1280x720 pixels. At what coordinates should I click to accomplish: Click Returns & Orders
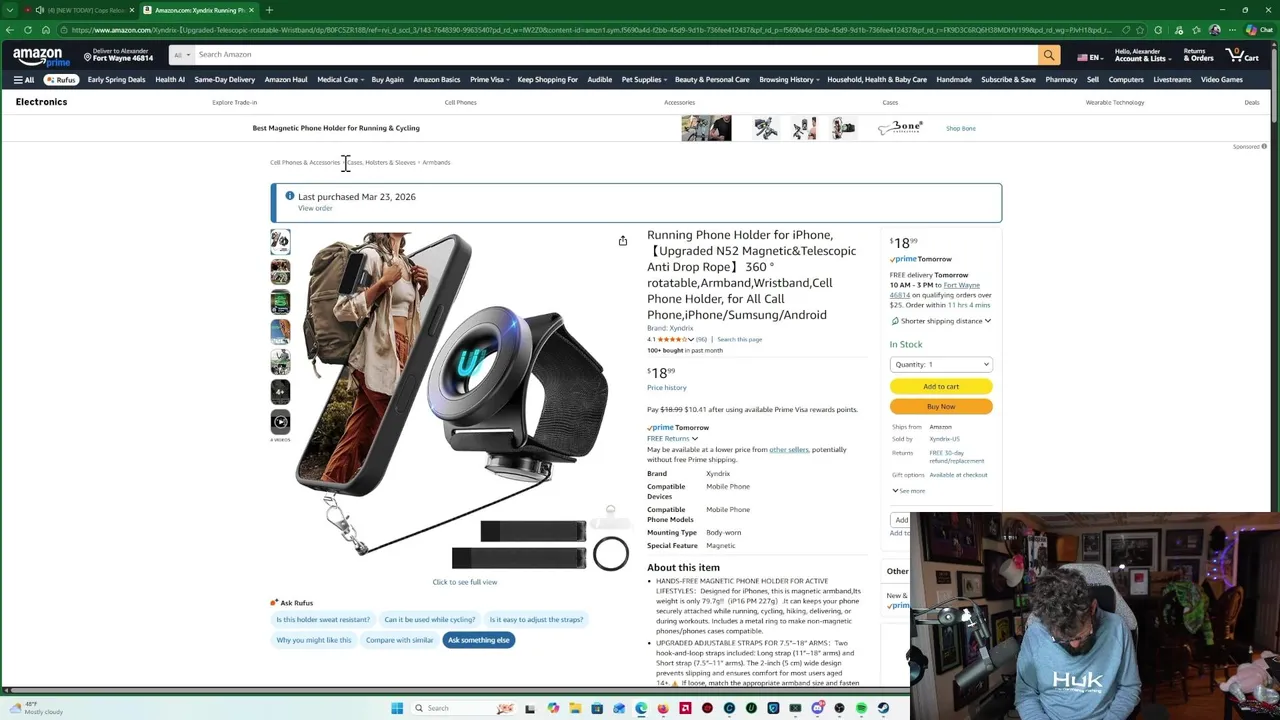(x=1198, y=55)
